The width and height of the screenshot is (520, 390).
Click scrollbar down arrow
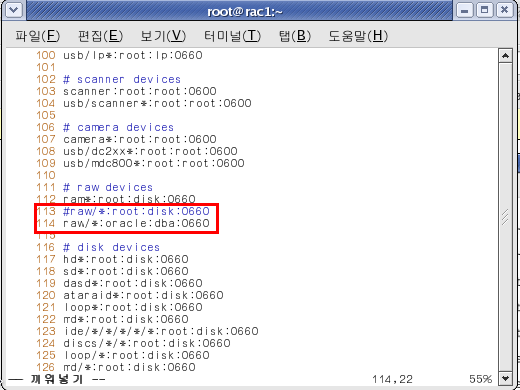click(505, 379)
